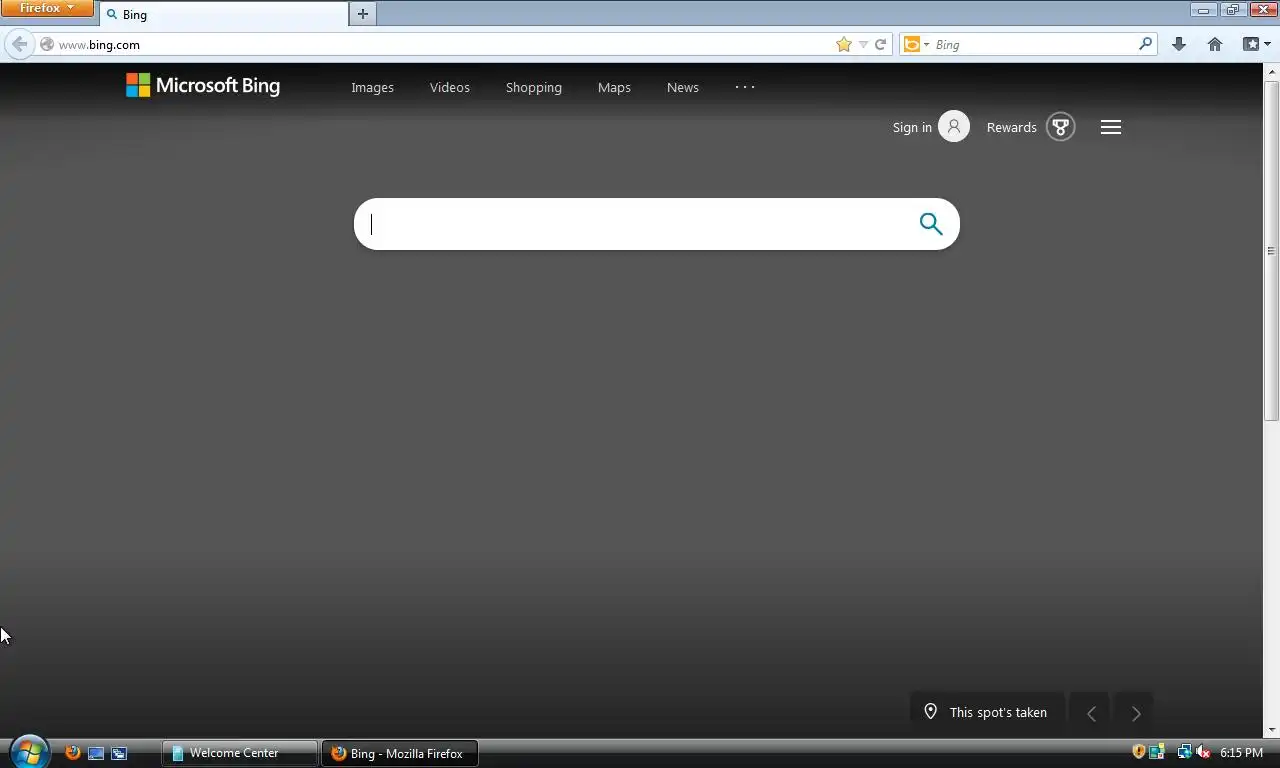Open the URL history dropdown arrow
1280x768 pixels.
point(863,44)
